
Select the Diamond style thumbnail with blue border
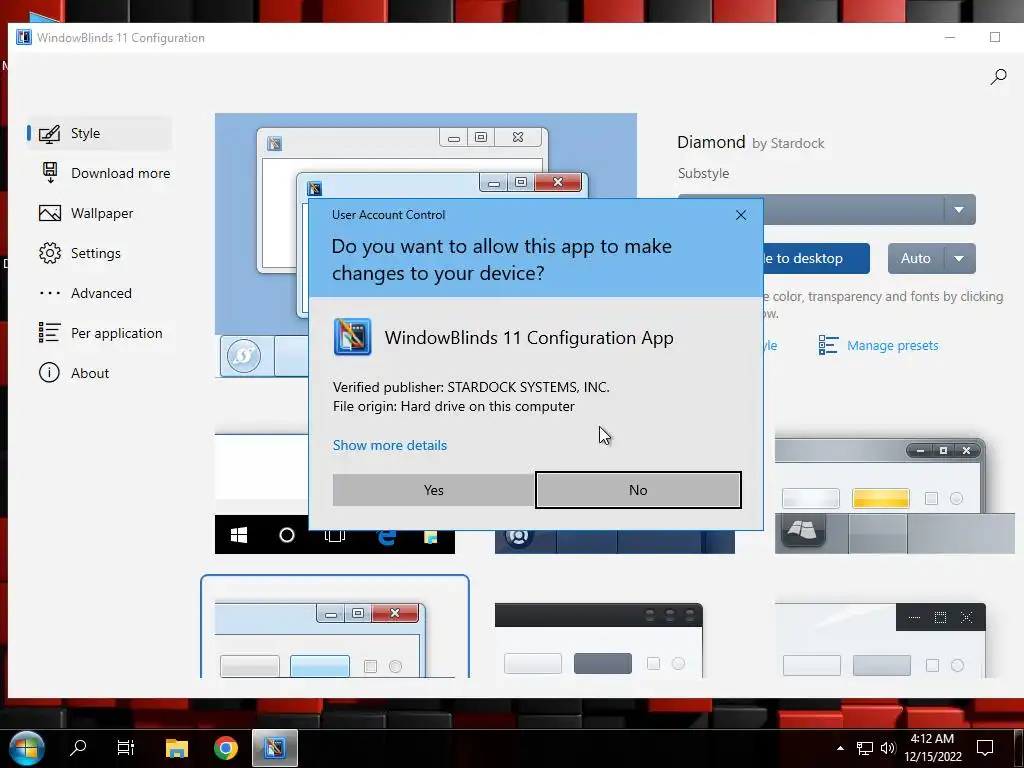point(334,626)
